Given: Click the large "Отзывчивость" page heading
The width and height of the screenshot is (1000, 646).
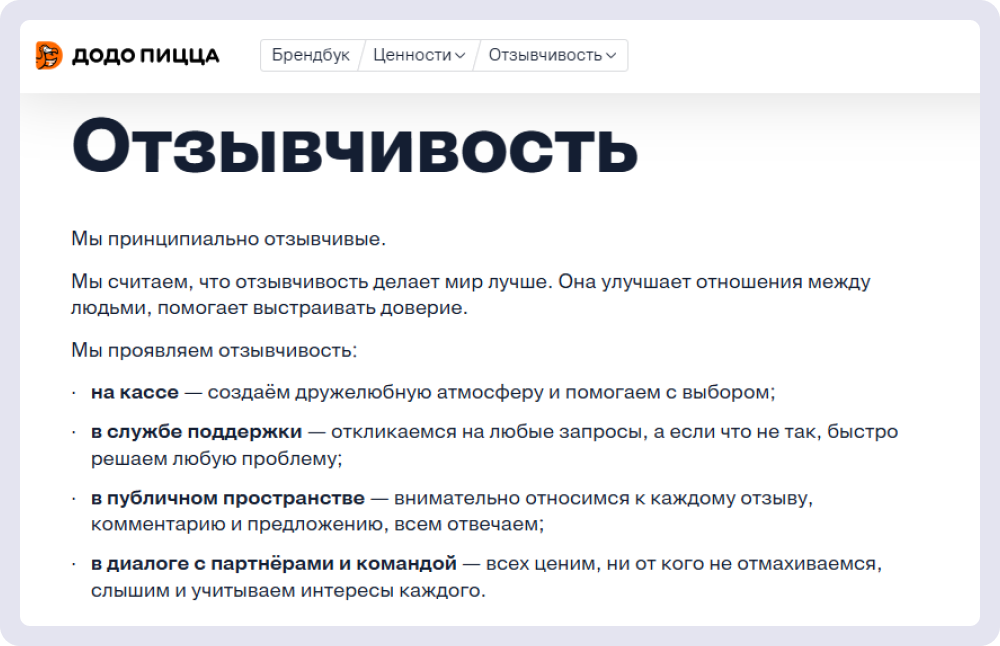Looking at the screenshot, I should 355,147.
